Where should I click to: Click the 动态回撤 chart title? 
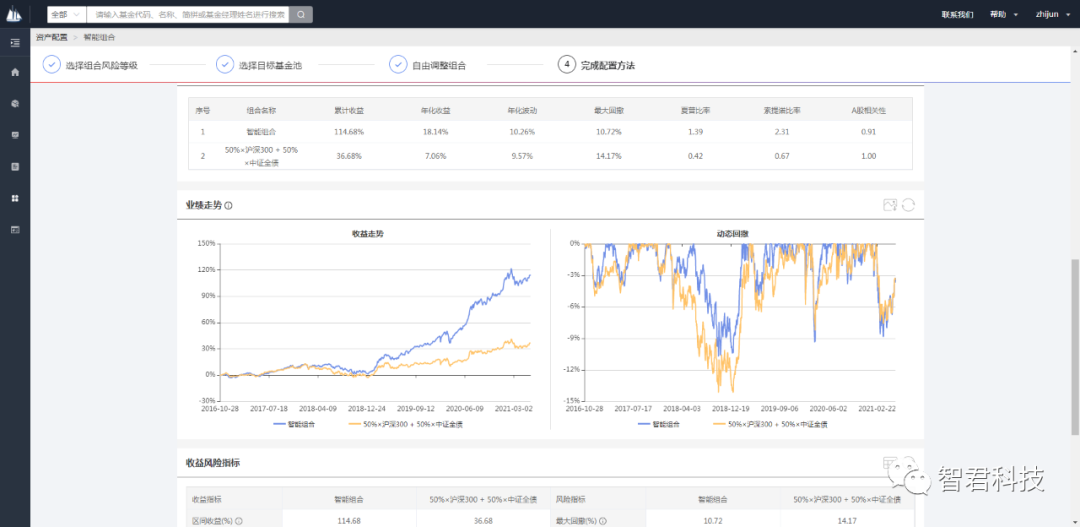pos(733,234)
